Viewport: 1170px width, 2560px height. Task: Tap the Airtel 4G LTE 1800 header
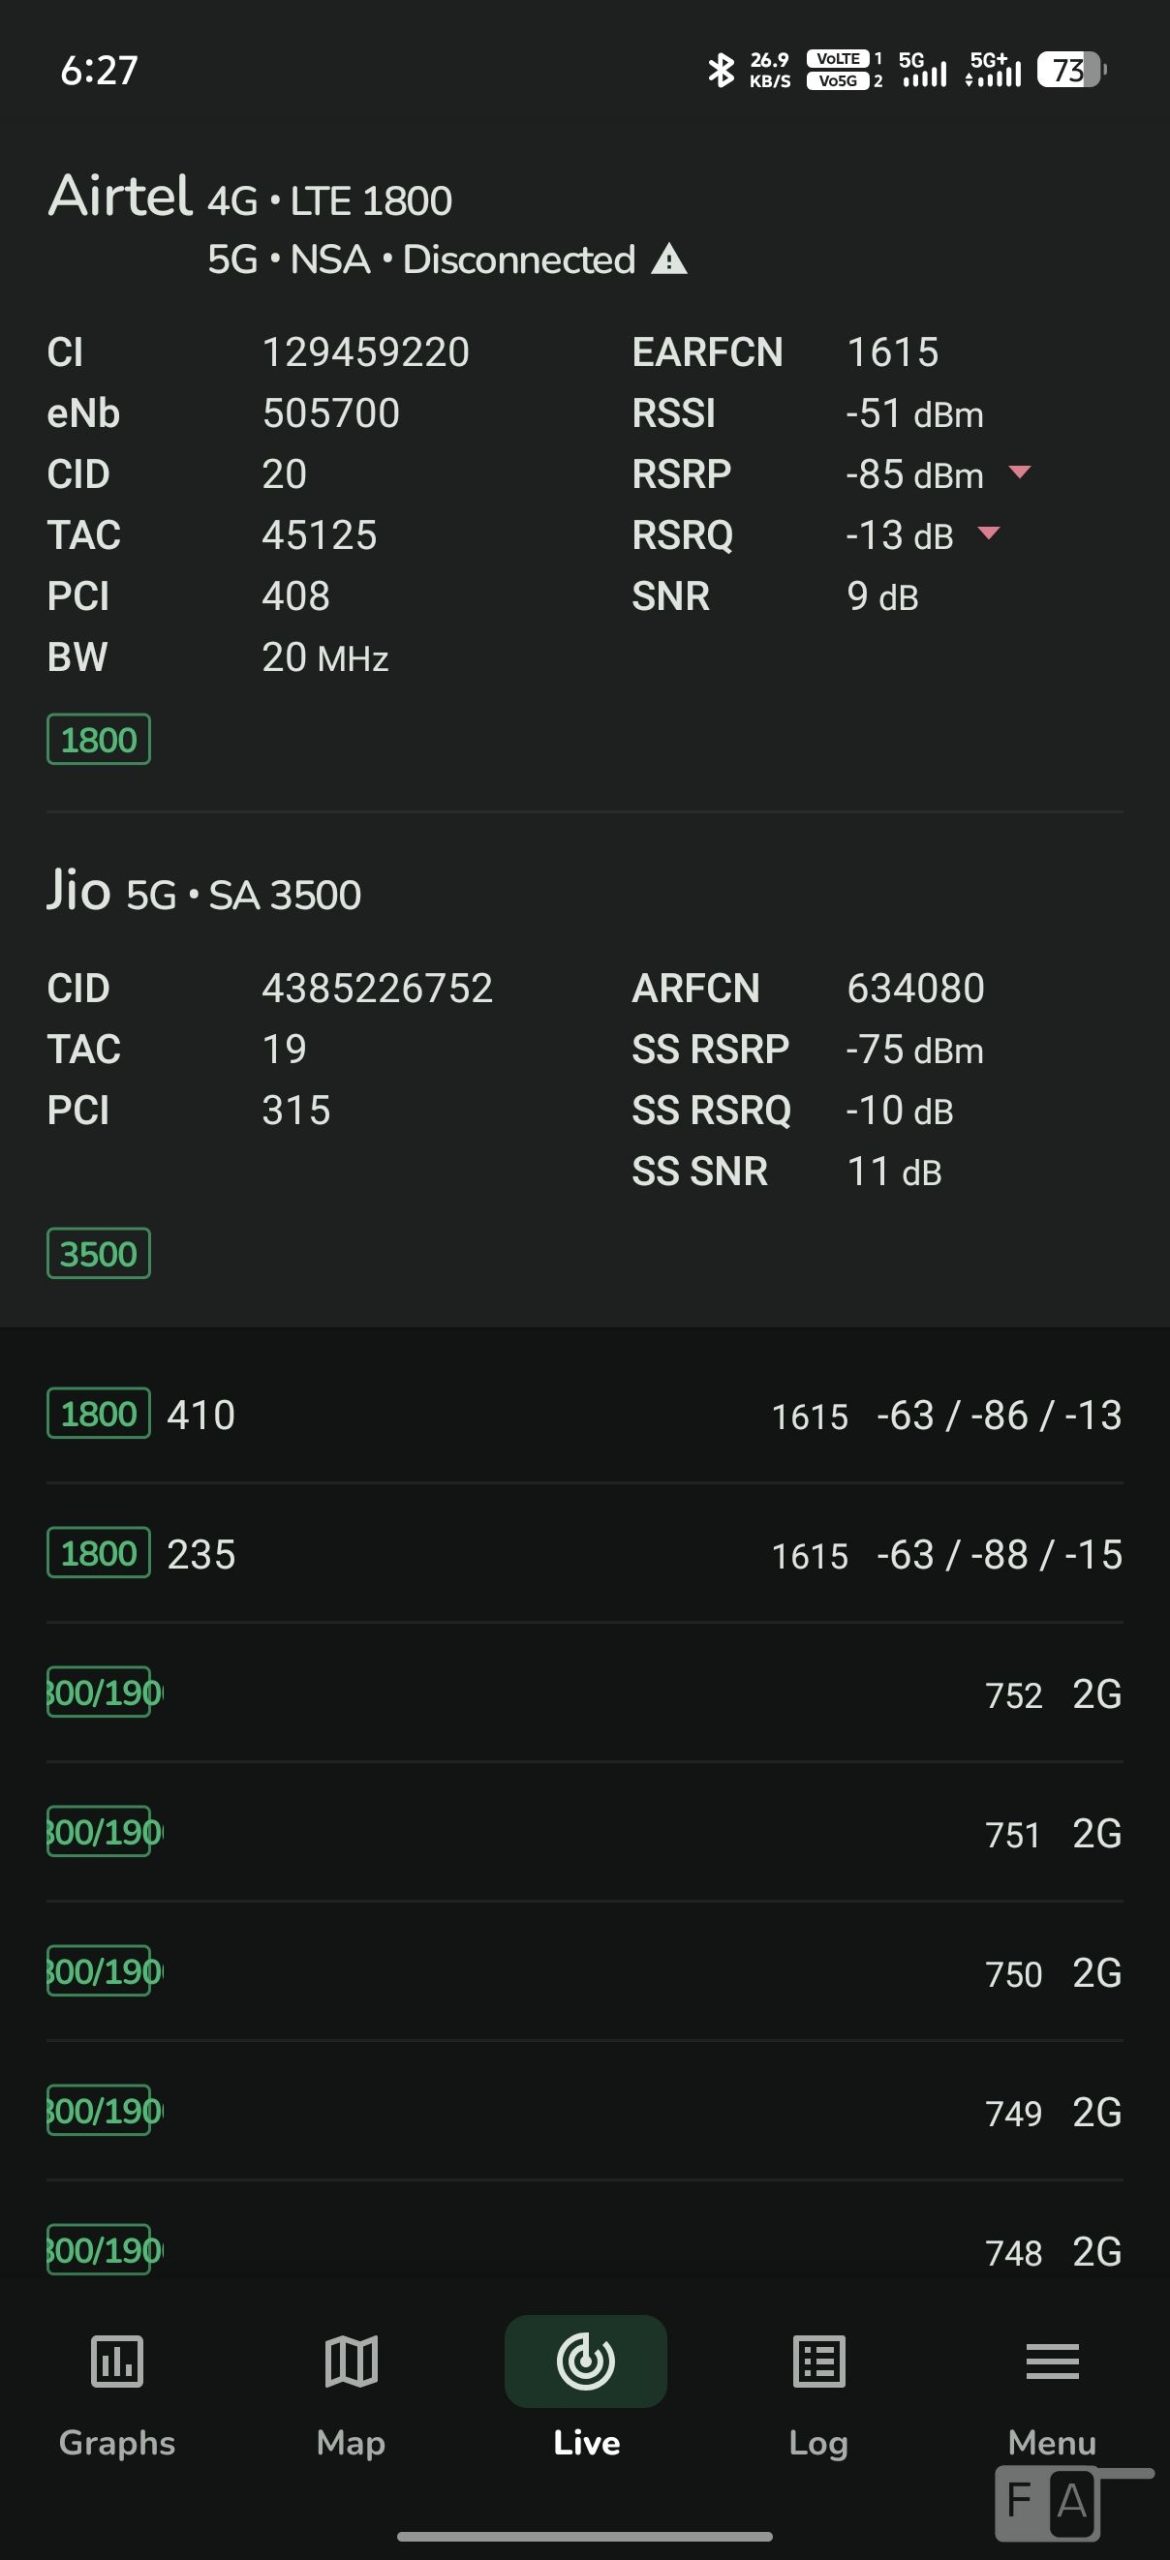click(250, 198)
